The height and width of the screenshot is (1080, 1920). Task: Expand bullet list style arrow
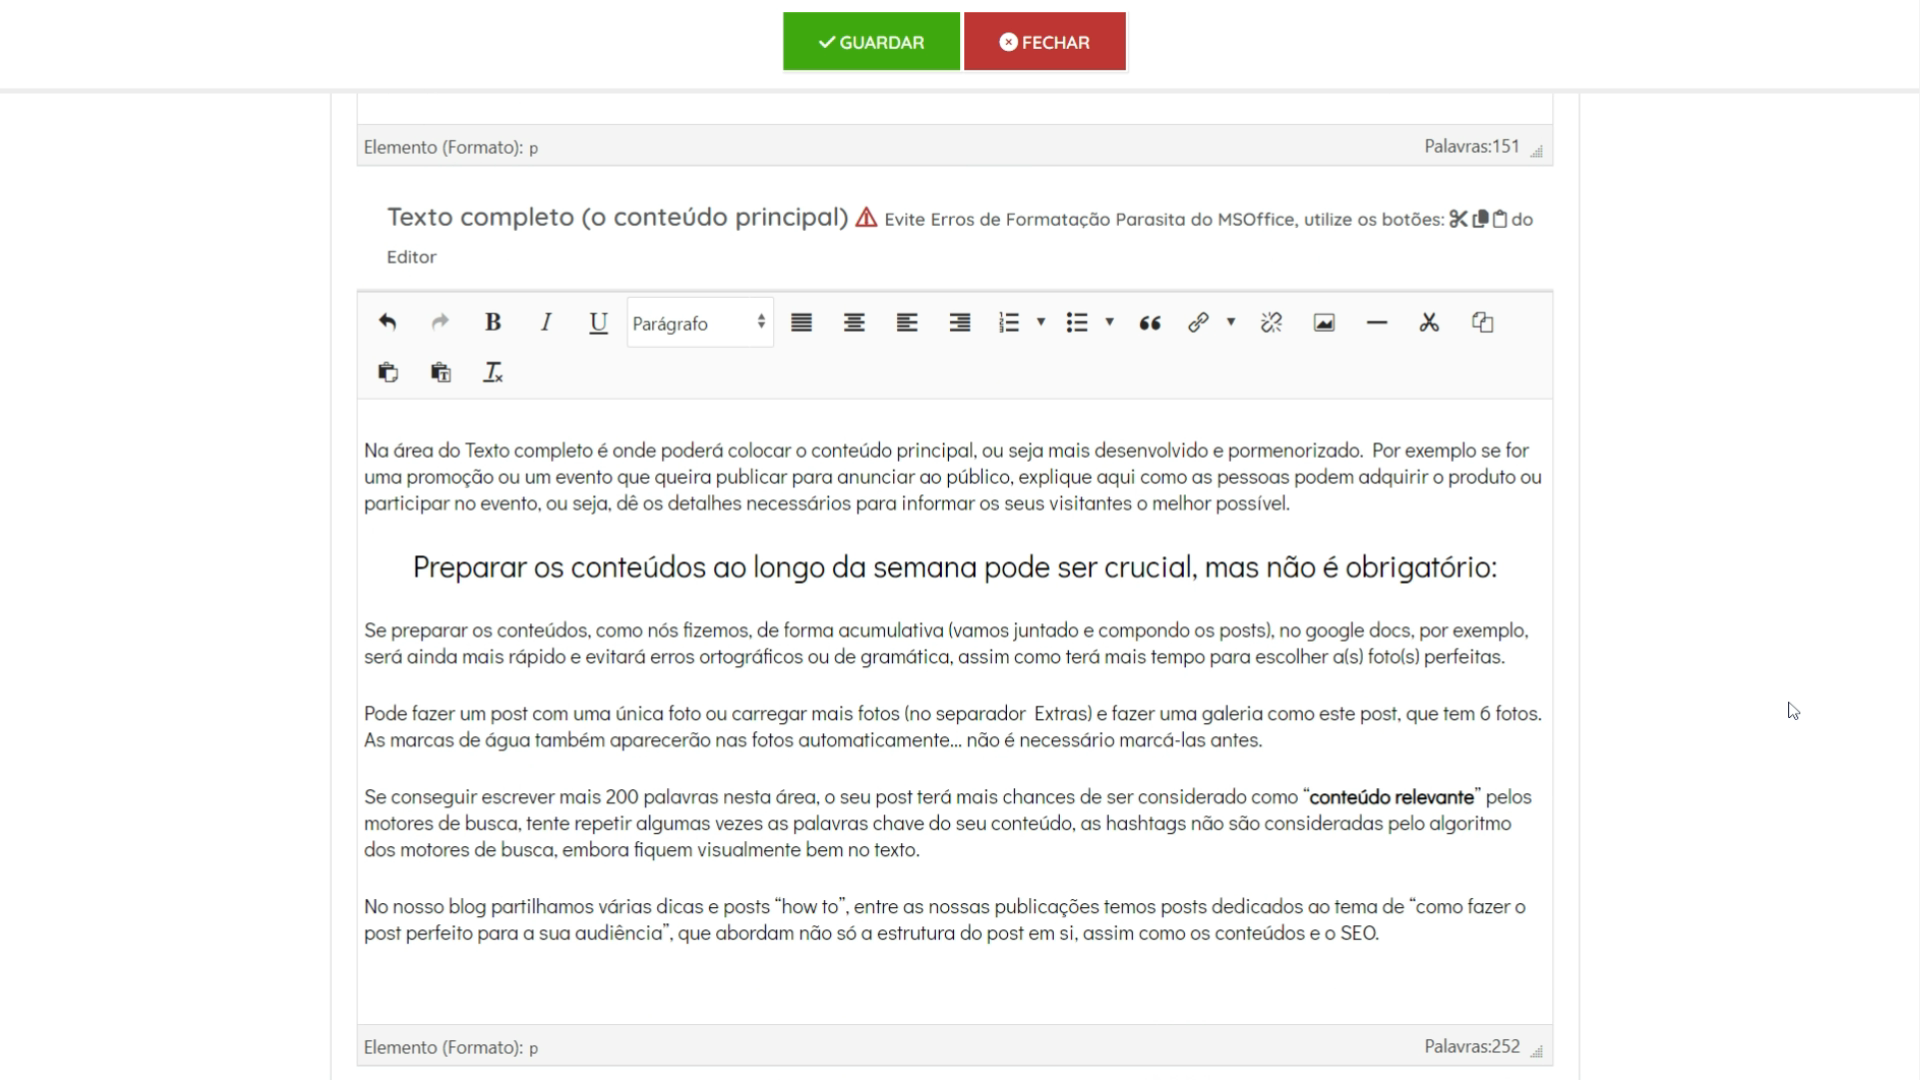1109,322
